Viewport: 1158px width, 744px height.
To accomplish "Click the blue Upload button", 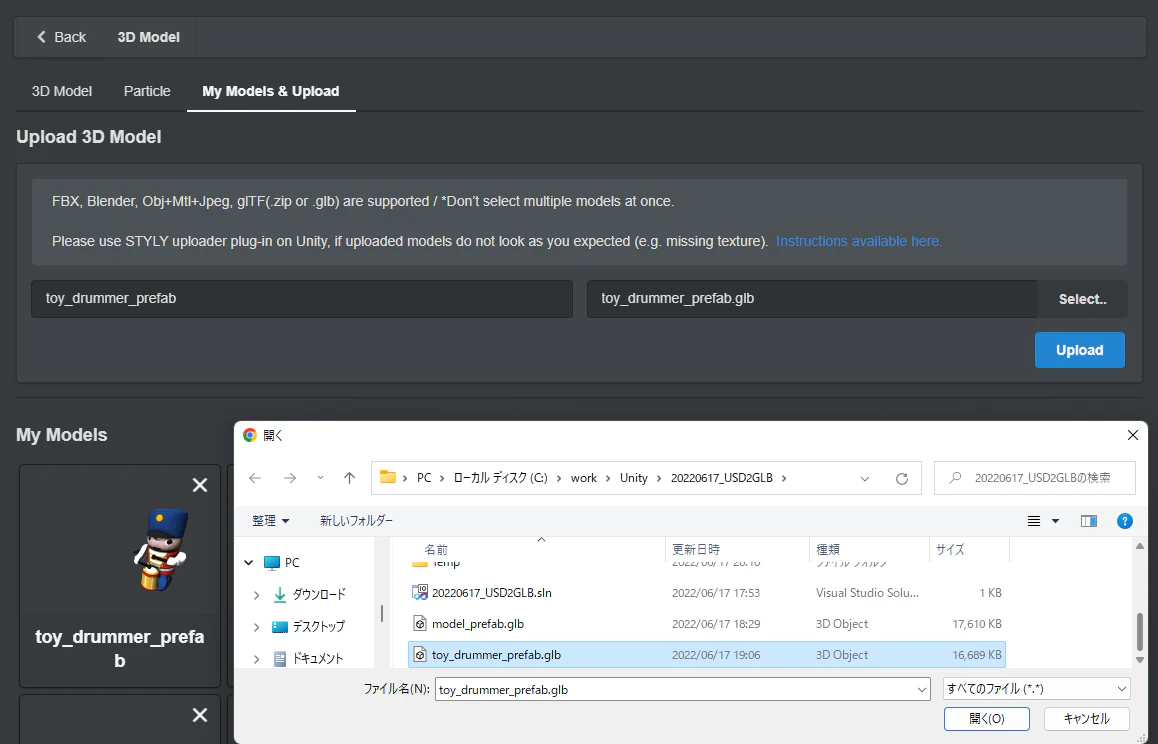I will pyautogui.click(x=1079, y=350).
